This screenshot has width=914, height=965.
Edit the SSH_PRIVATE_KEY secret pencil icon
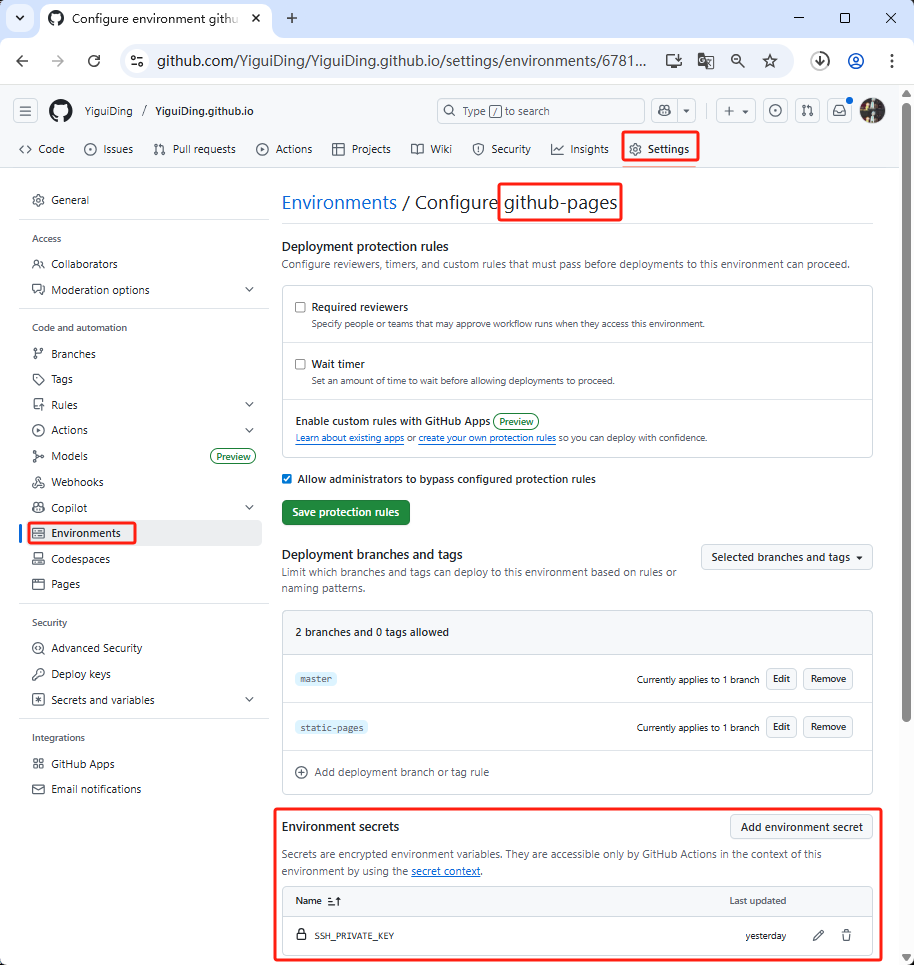pyautogui.click(x=818, y=935)
